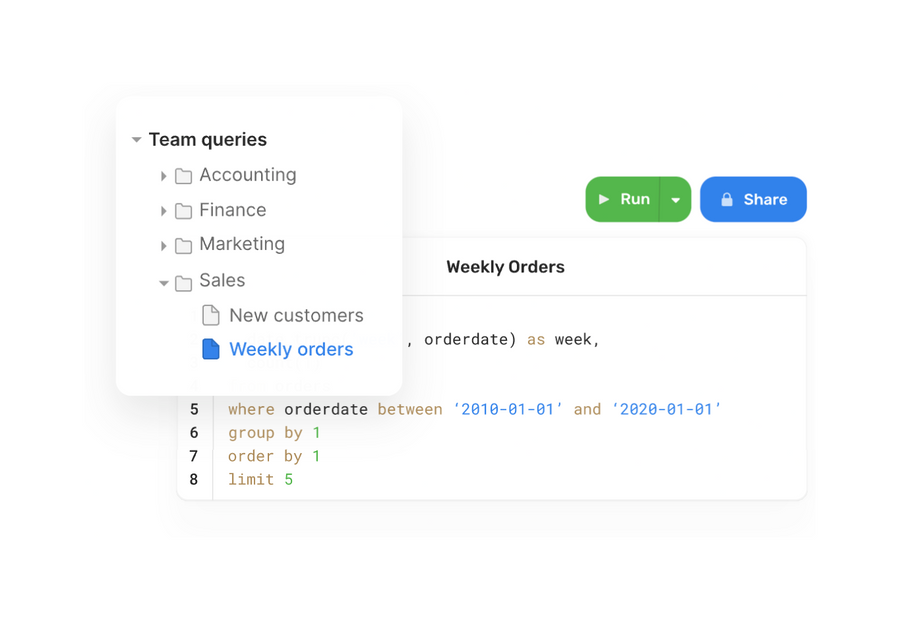The image size is (900, 622).
Task: Click the lock icon on the Share button
Action: [728, 199]
